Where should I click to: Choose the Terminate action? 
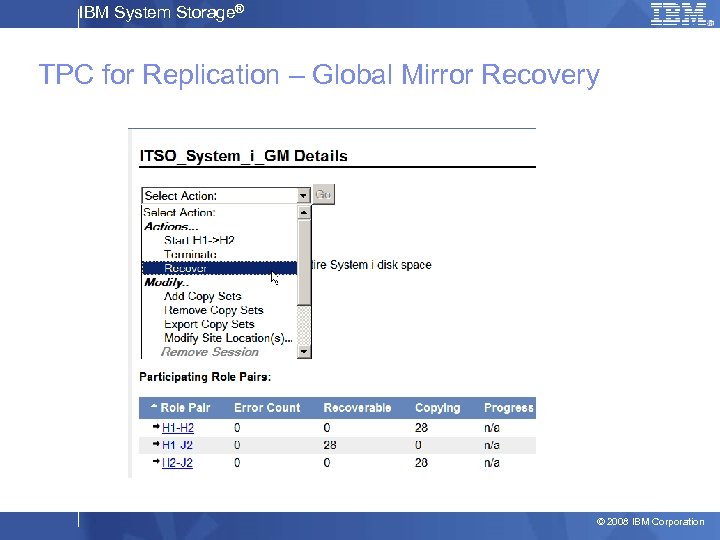(190, 254)
